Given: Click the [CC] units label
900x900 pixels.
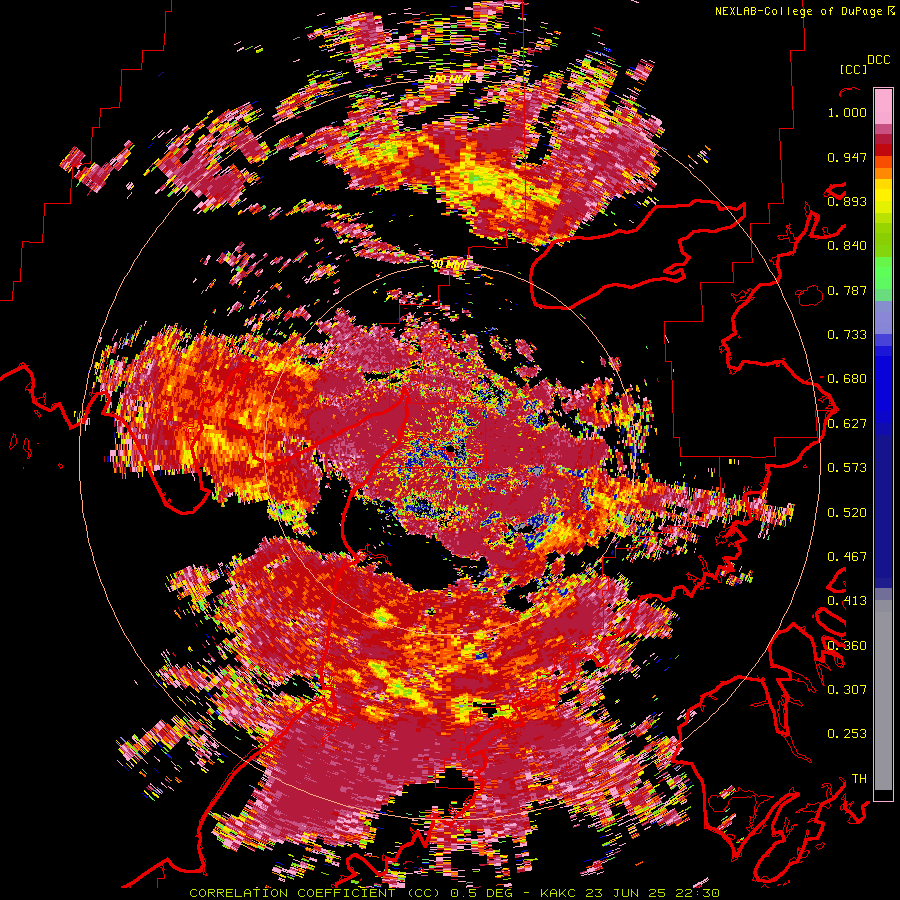Looking at the screenshot, I should pos(853,69).
